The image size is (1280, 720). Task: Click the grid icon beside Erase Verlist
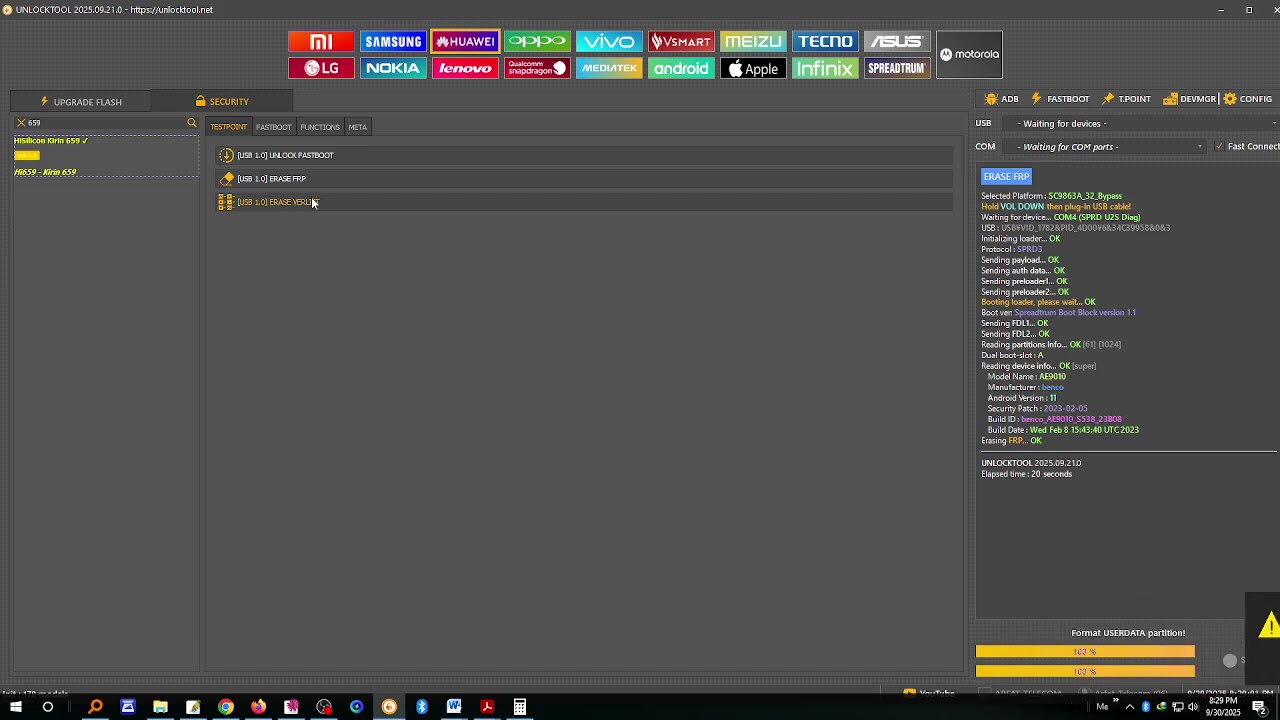pyautogui.click(x=226, y=202)
